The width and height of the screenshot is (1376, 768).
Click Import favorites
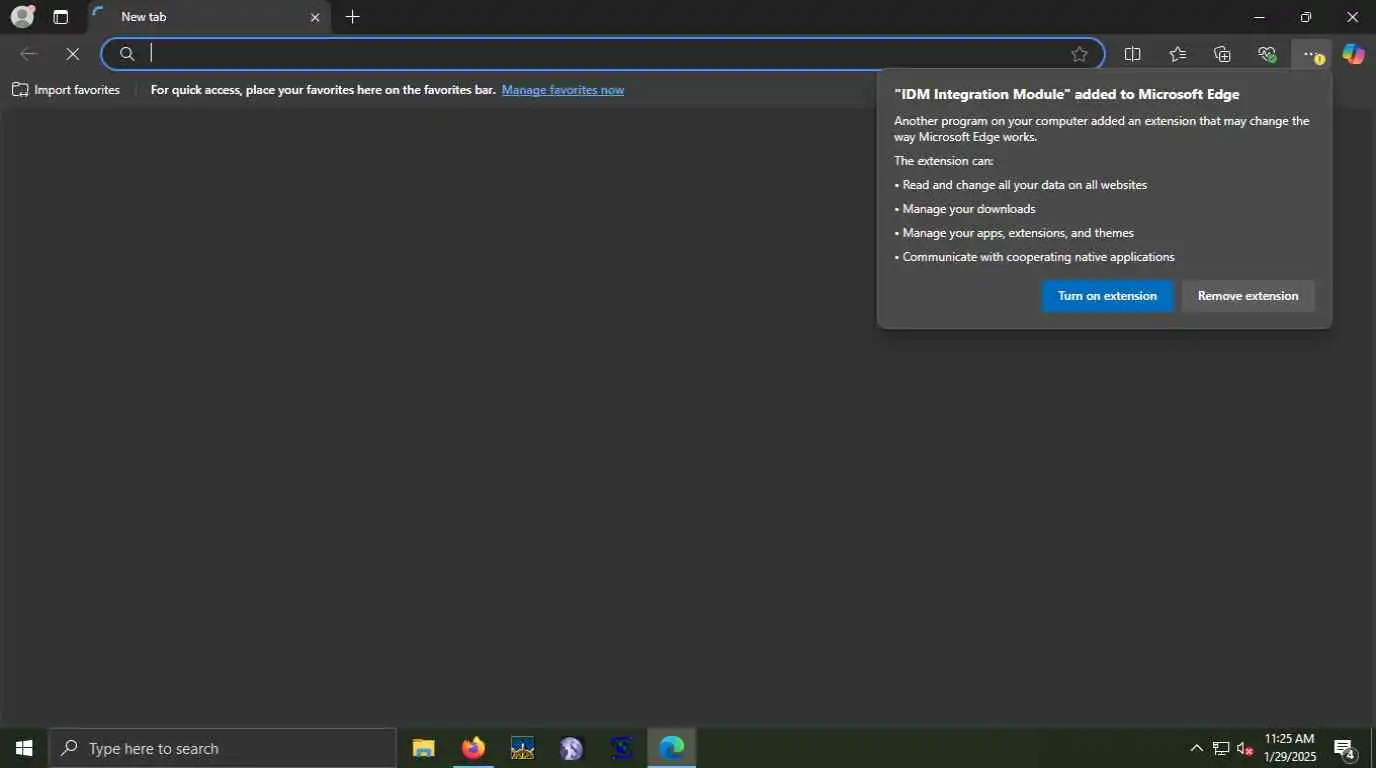(x=66, y=90)
